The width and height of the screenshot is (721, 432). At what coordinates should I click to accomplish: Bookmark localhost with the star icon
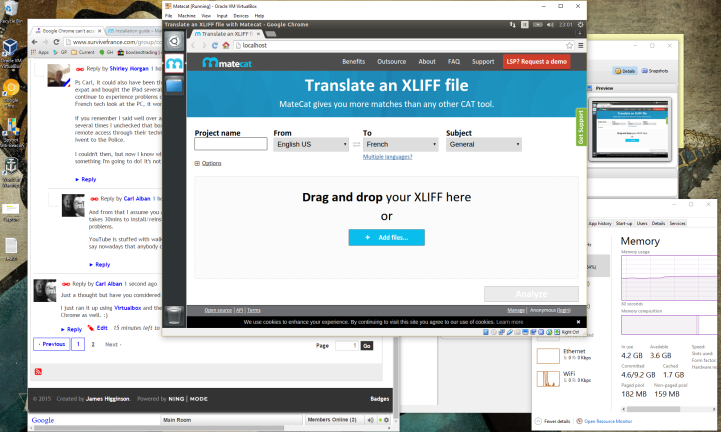click(569, 45)
